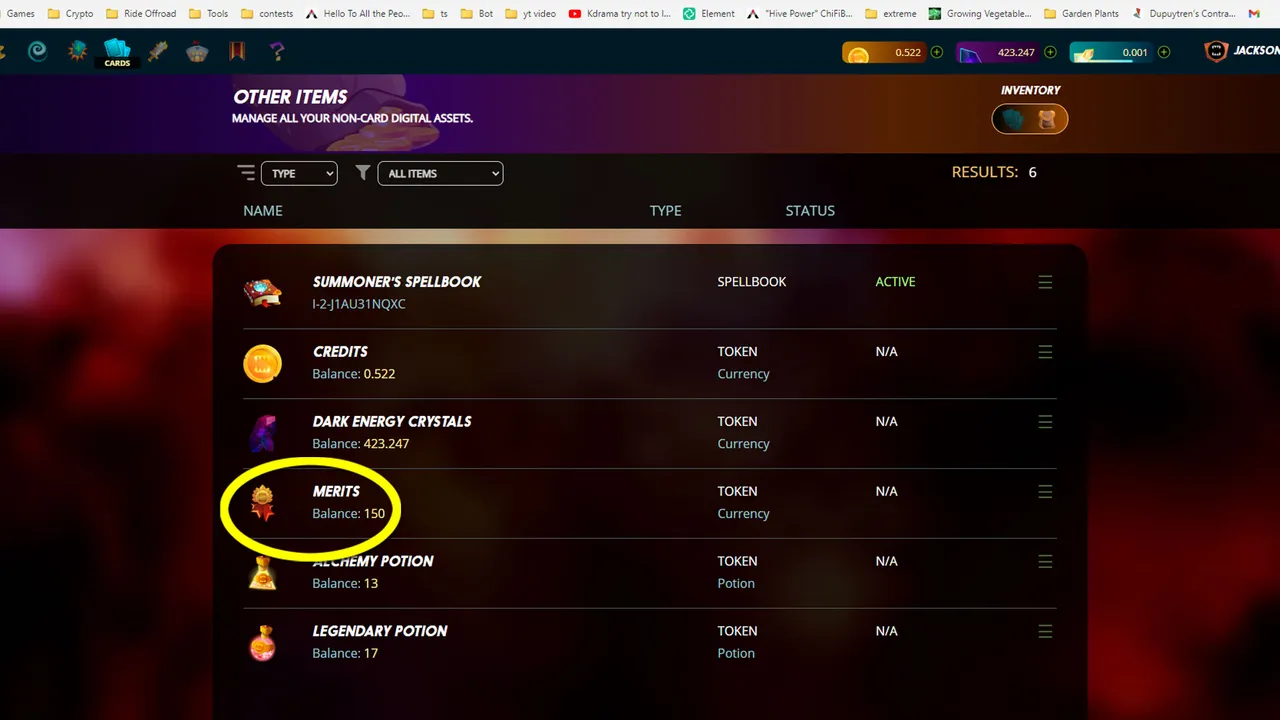1280x720 pixels.
Task: Click the Legendary Potion balance of 17
Action: 345,654
